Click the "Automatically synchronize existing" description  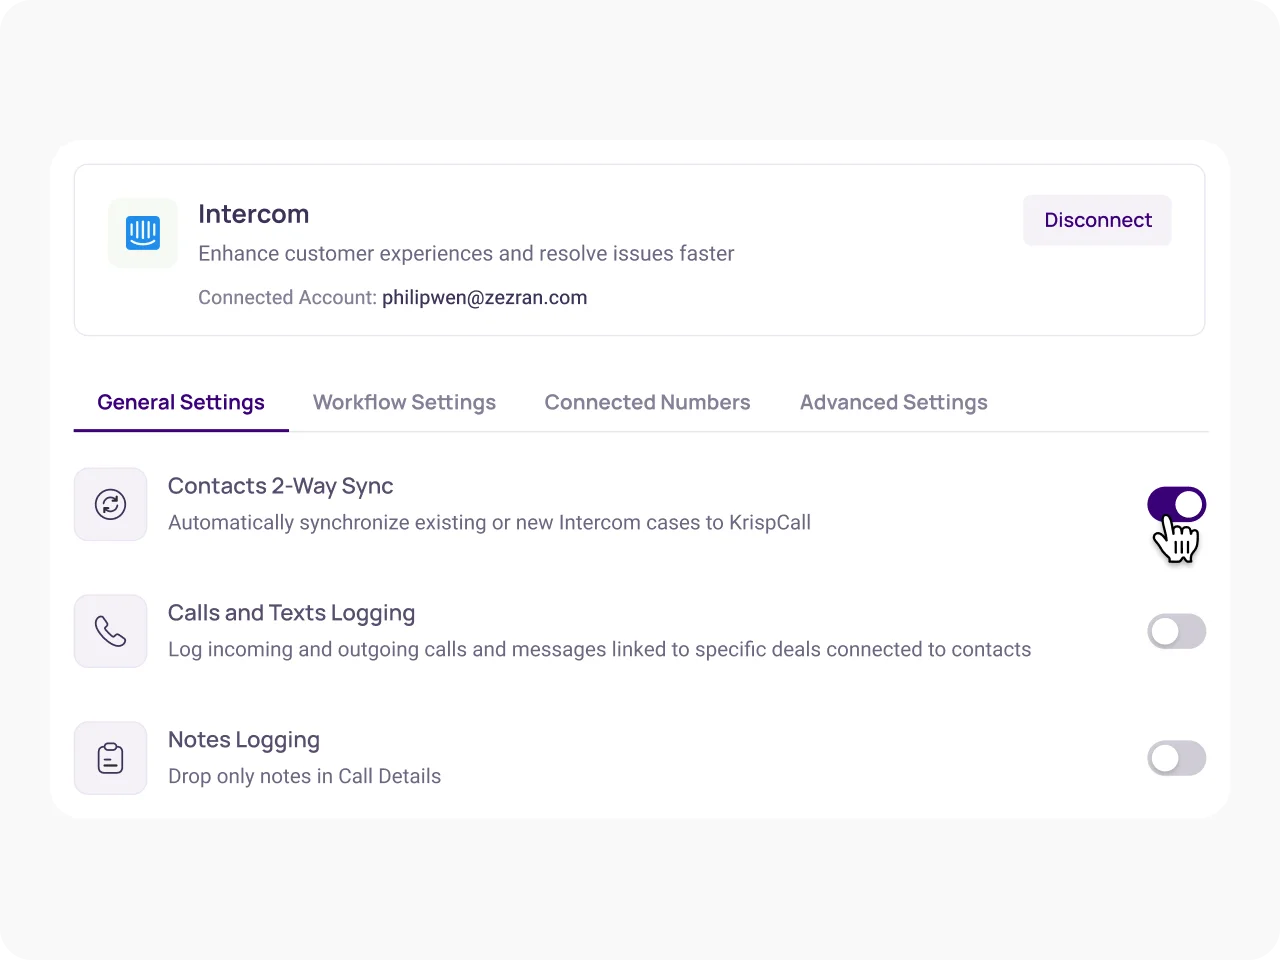(490, 522)
